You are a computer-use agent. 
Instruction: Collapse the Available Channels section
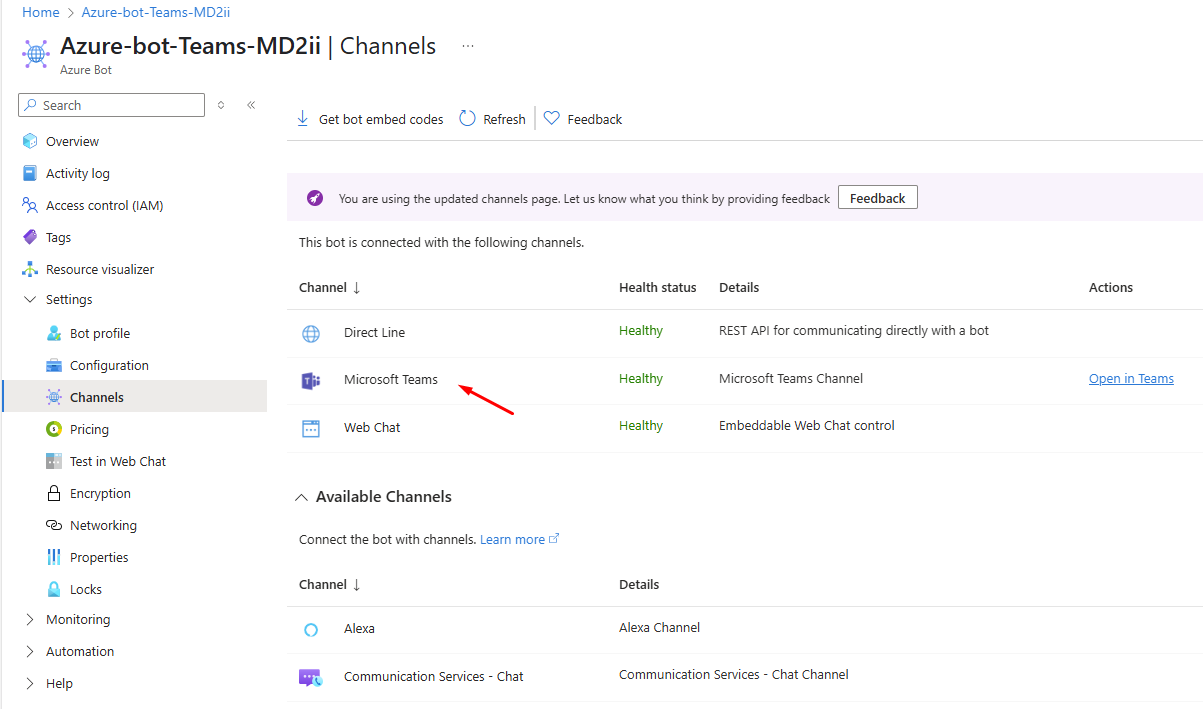coord(301,497)
